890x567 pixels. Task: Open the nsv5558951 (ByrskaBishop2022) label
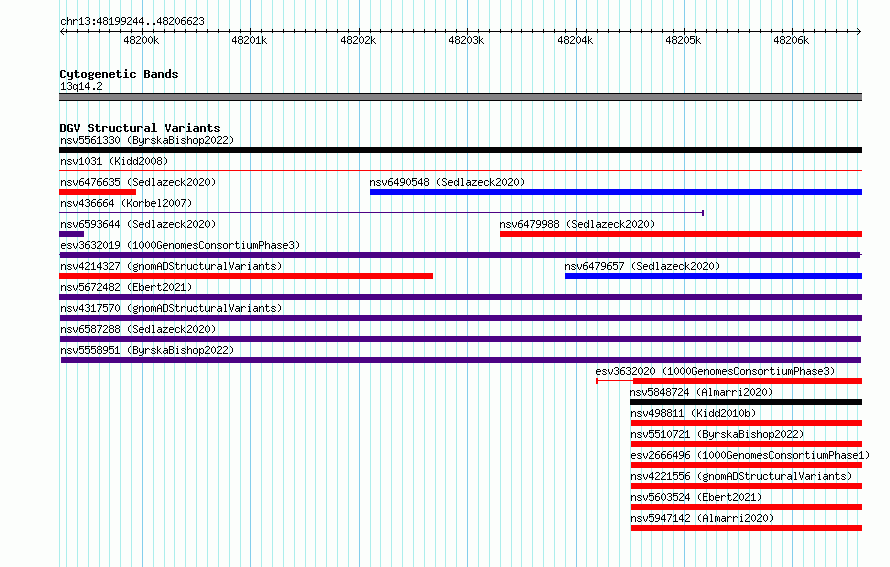147,350
